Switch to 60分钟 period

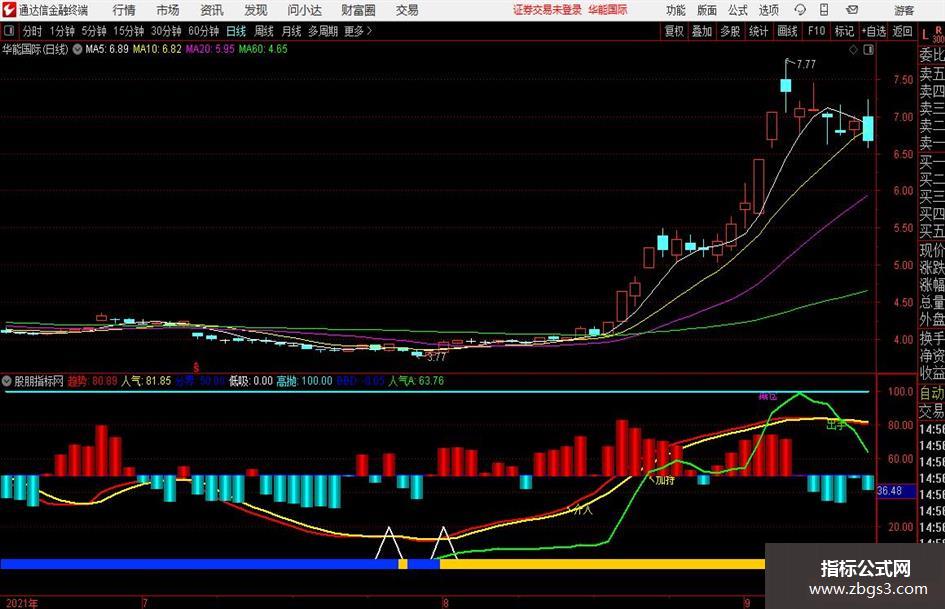204,31
